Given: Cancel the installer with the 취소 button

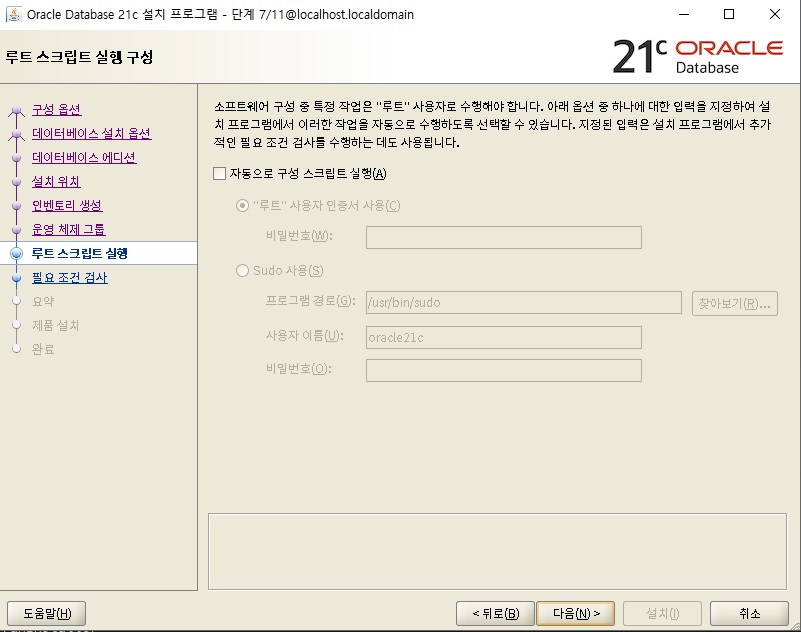Looking at the screenshot, I should 749,613.
